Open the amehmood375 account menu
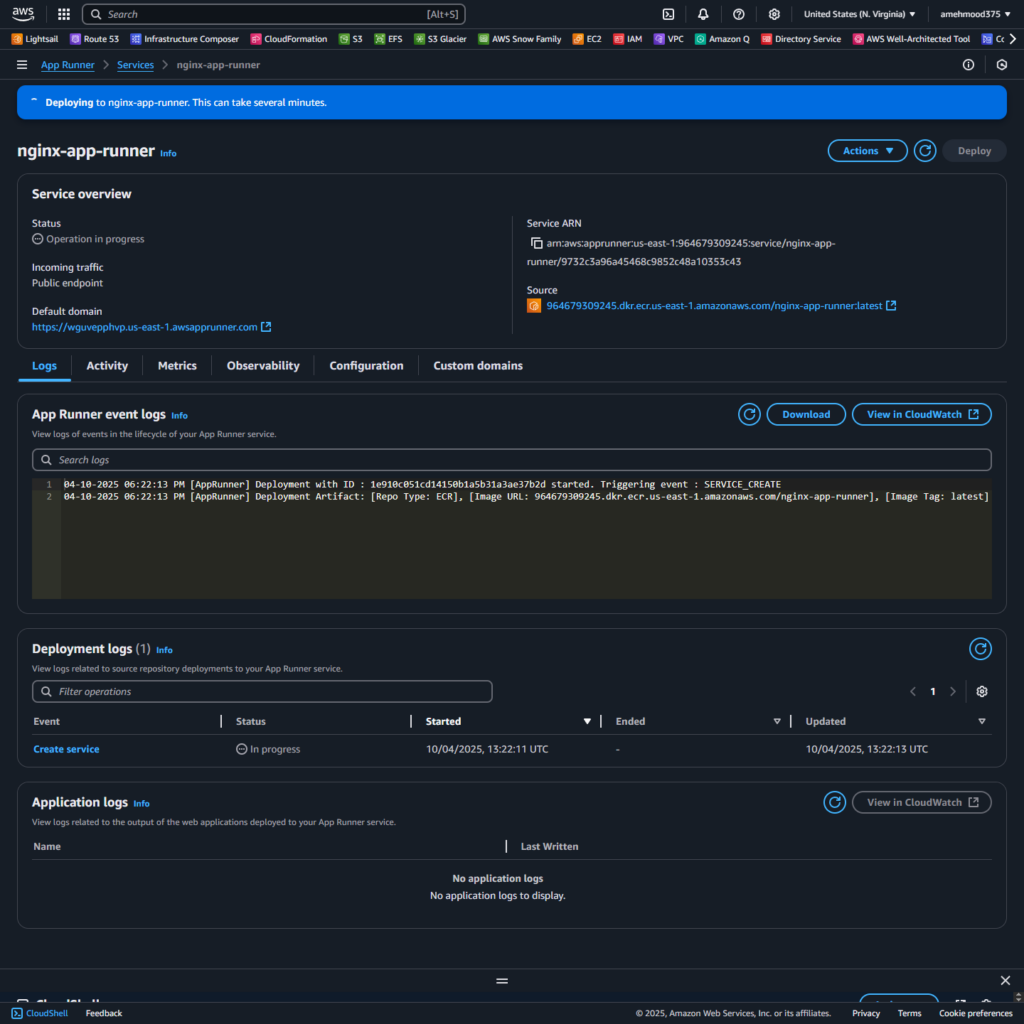The height and width of the screenshot is (1024, 1024). tap(975, 14)
